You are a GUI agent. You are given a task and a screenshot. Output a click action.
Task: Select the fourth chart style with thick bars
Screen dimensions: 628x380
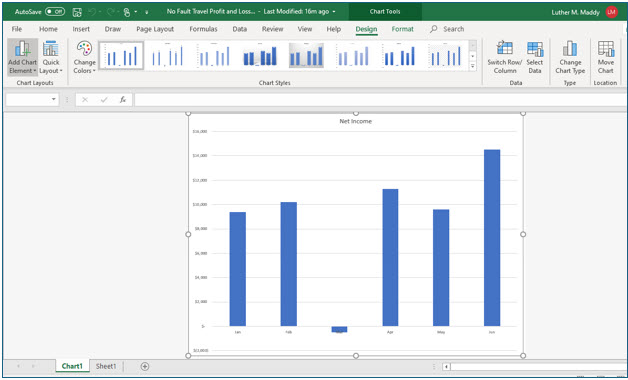(x=260, y=55)
